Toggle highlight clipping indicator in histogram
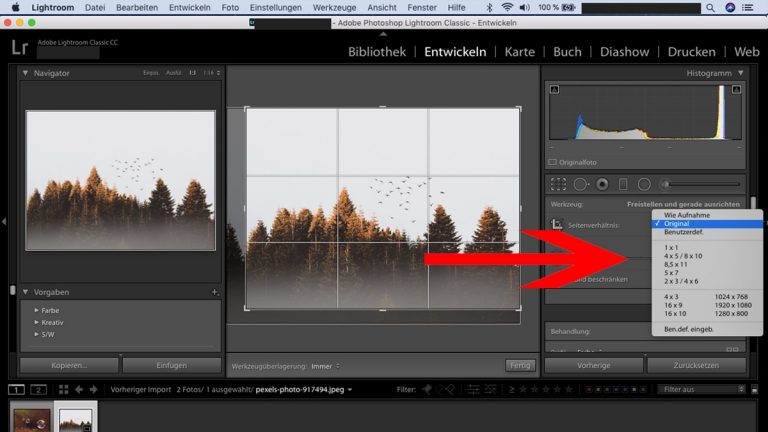Screen dimensions: 768x432 pos(736,89)
